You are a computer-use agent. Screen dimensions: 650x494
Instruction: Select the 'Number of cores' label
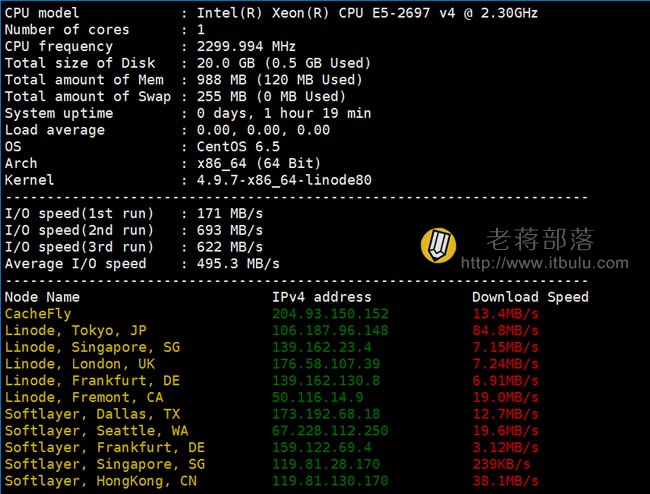click(x=67, y=30)
